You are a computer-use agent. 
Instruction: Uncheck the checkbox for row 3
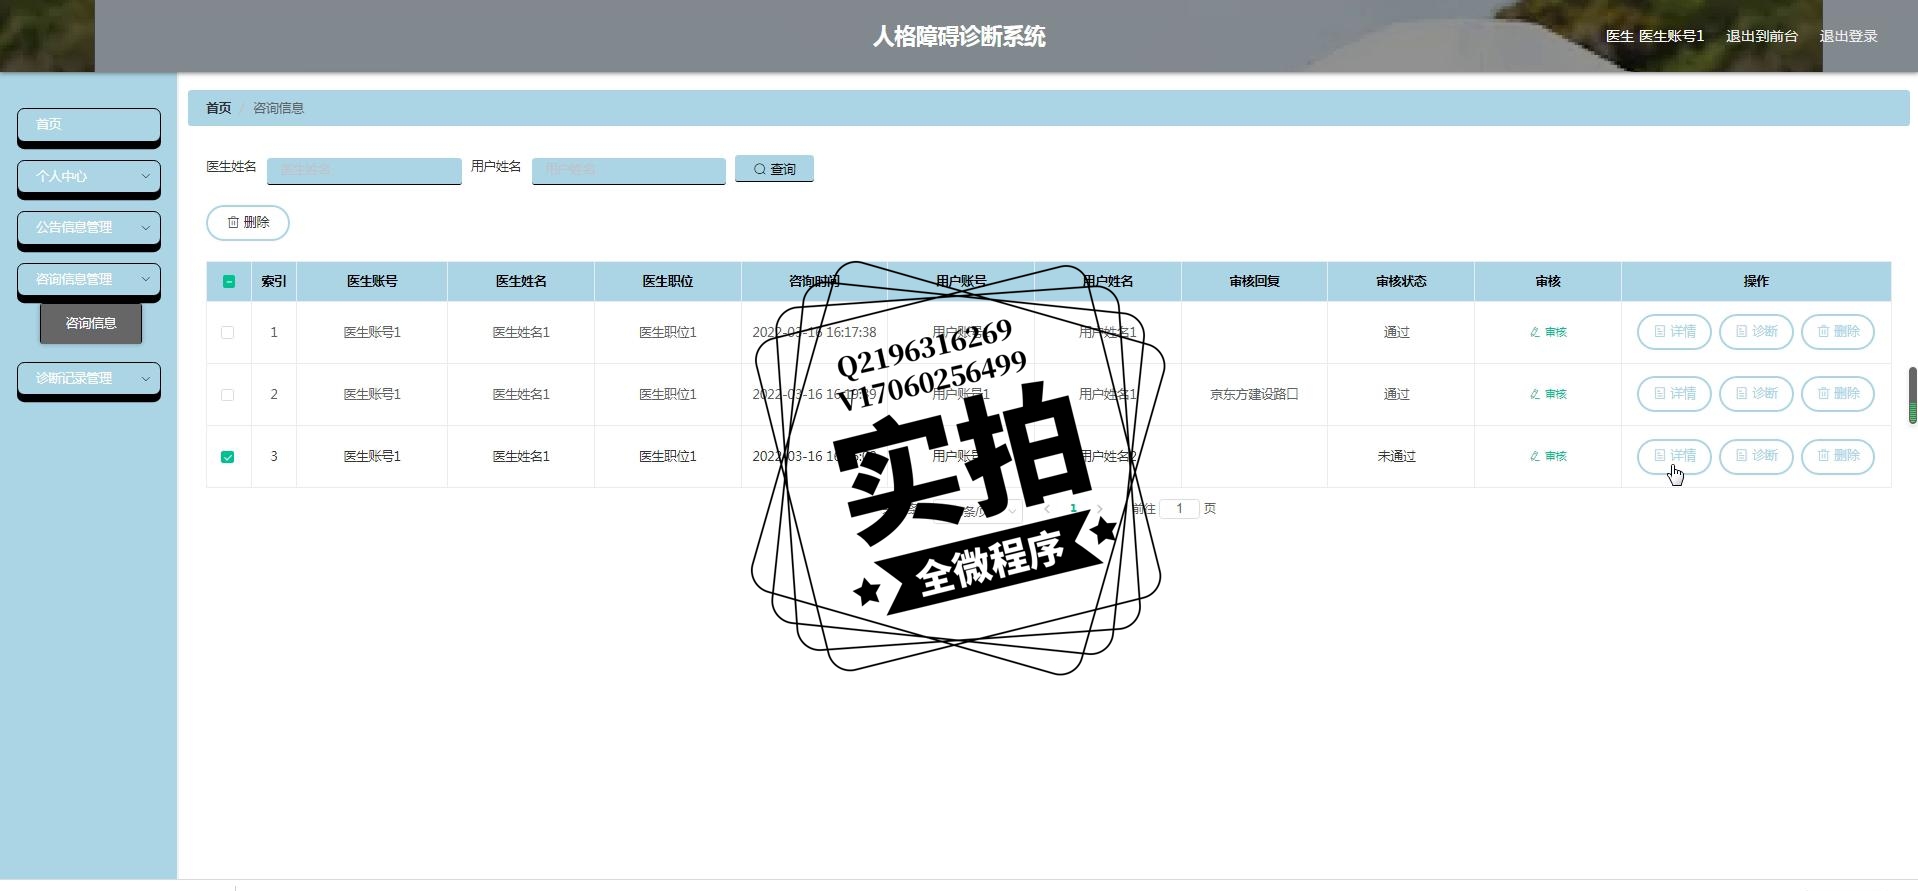(x=228, y=457)
